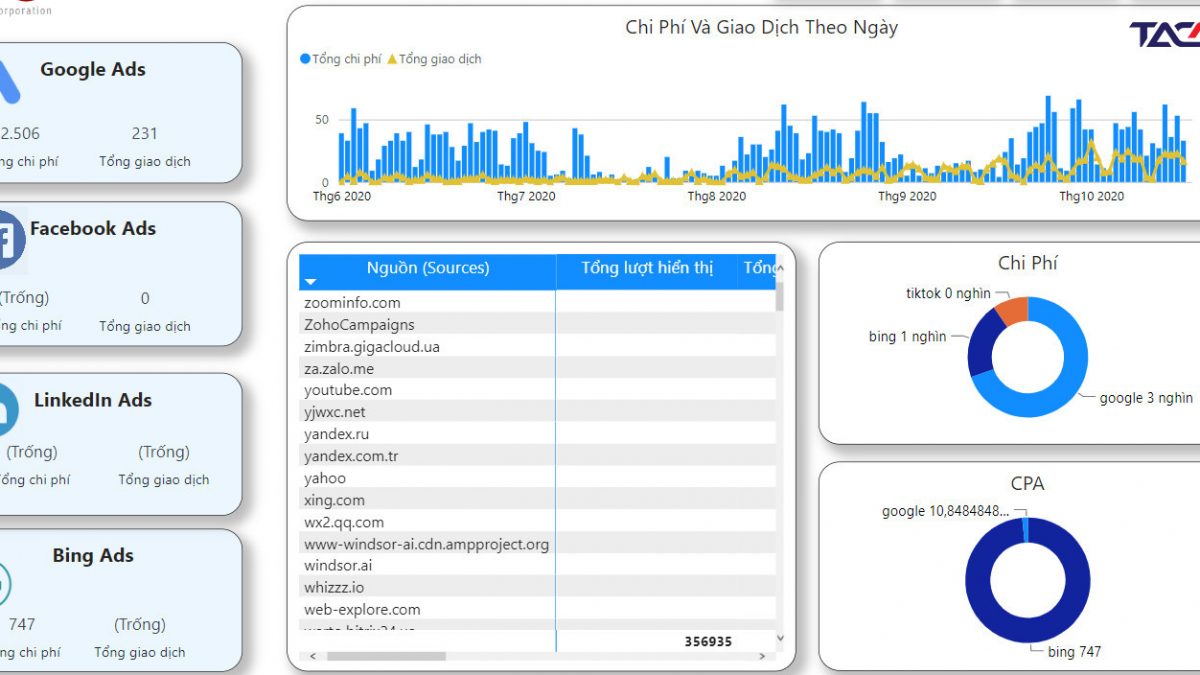The width and height of the screenshot is (1200, 675).
Task: Toggle sort arrow under Nguồn (Sources) header
Action: [x=310, y=283]
